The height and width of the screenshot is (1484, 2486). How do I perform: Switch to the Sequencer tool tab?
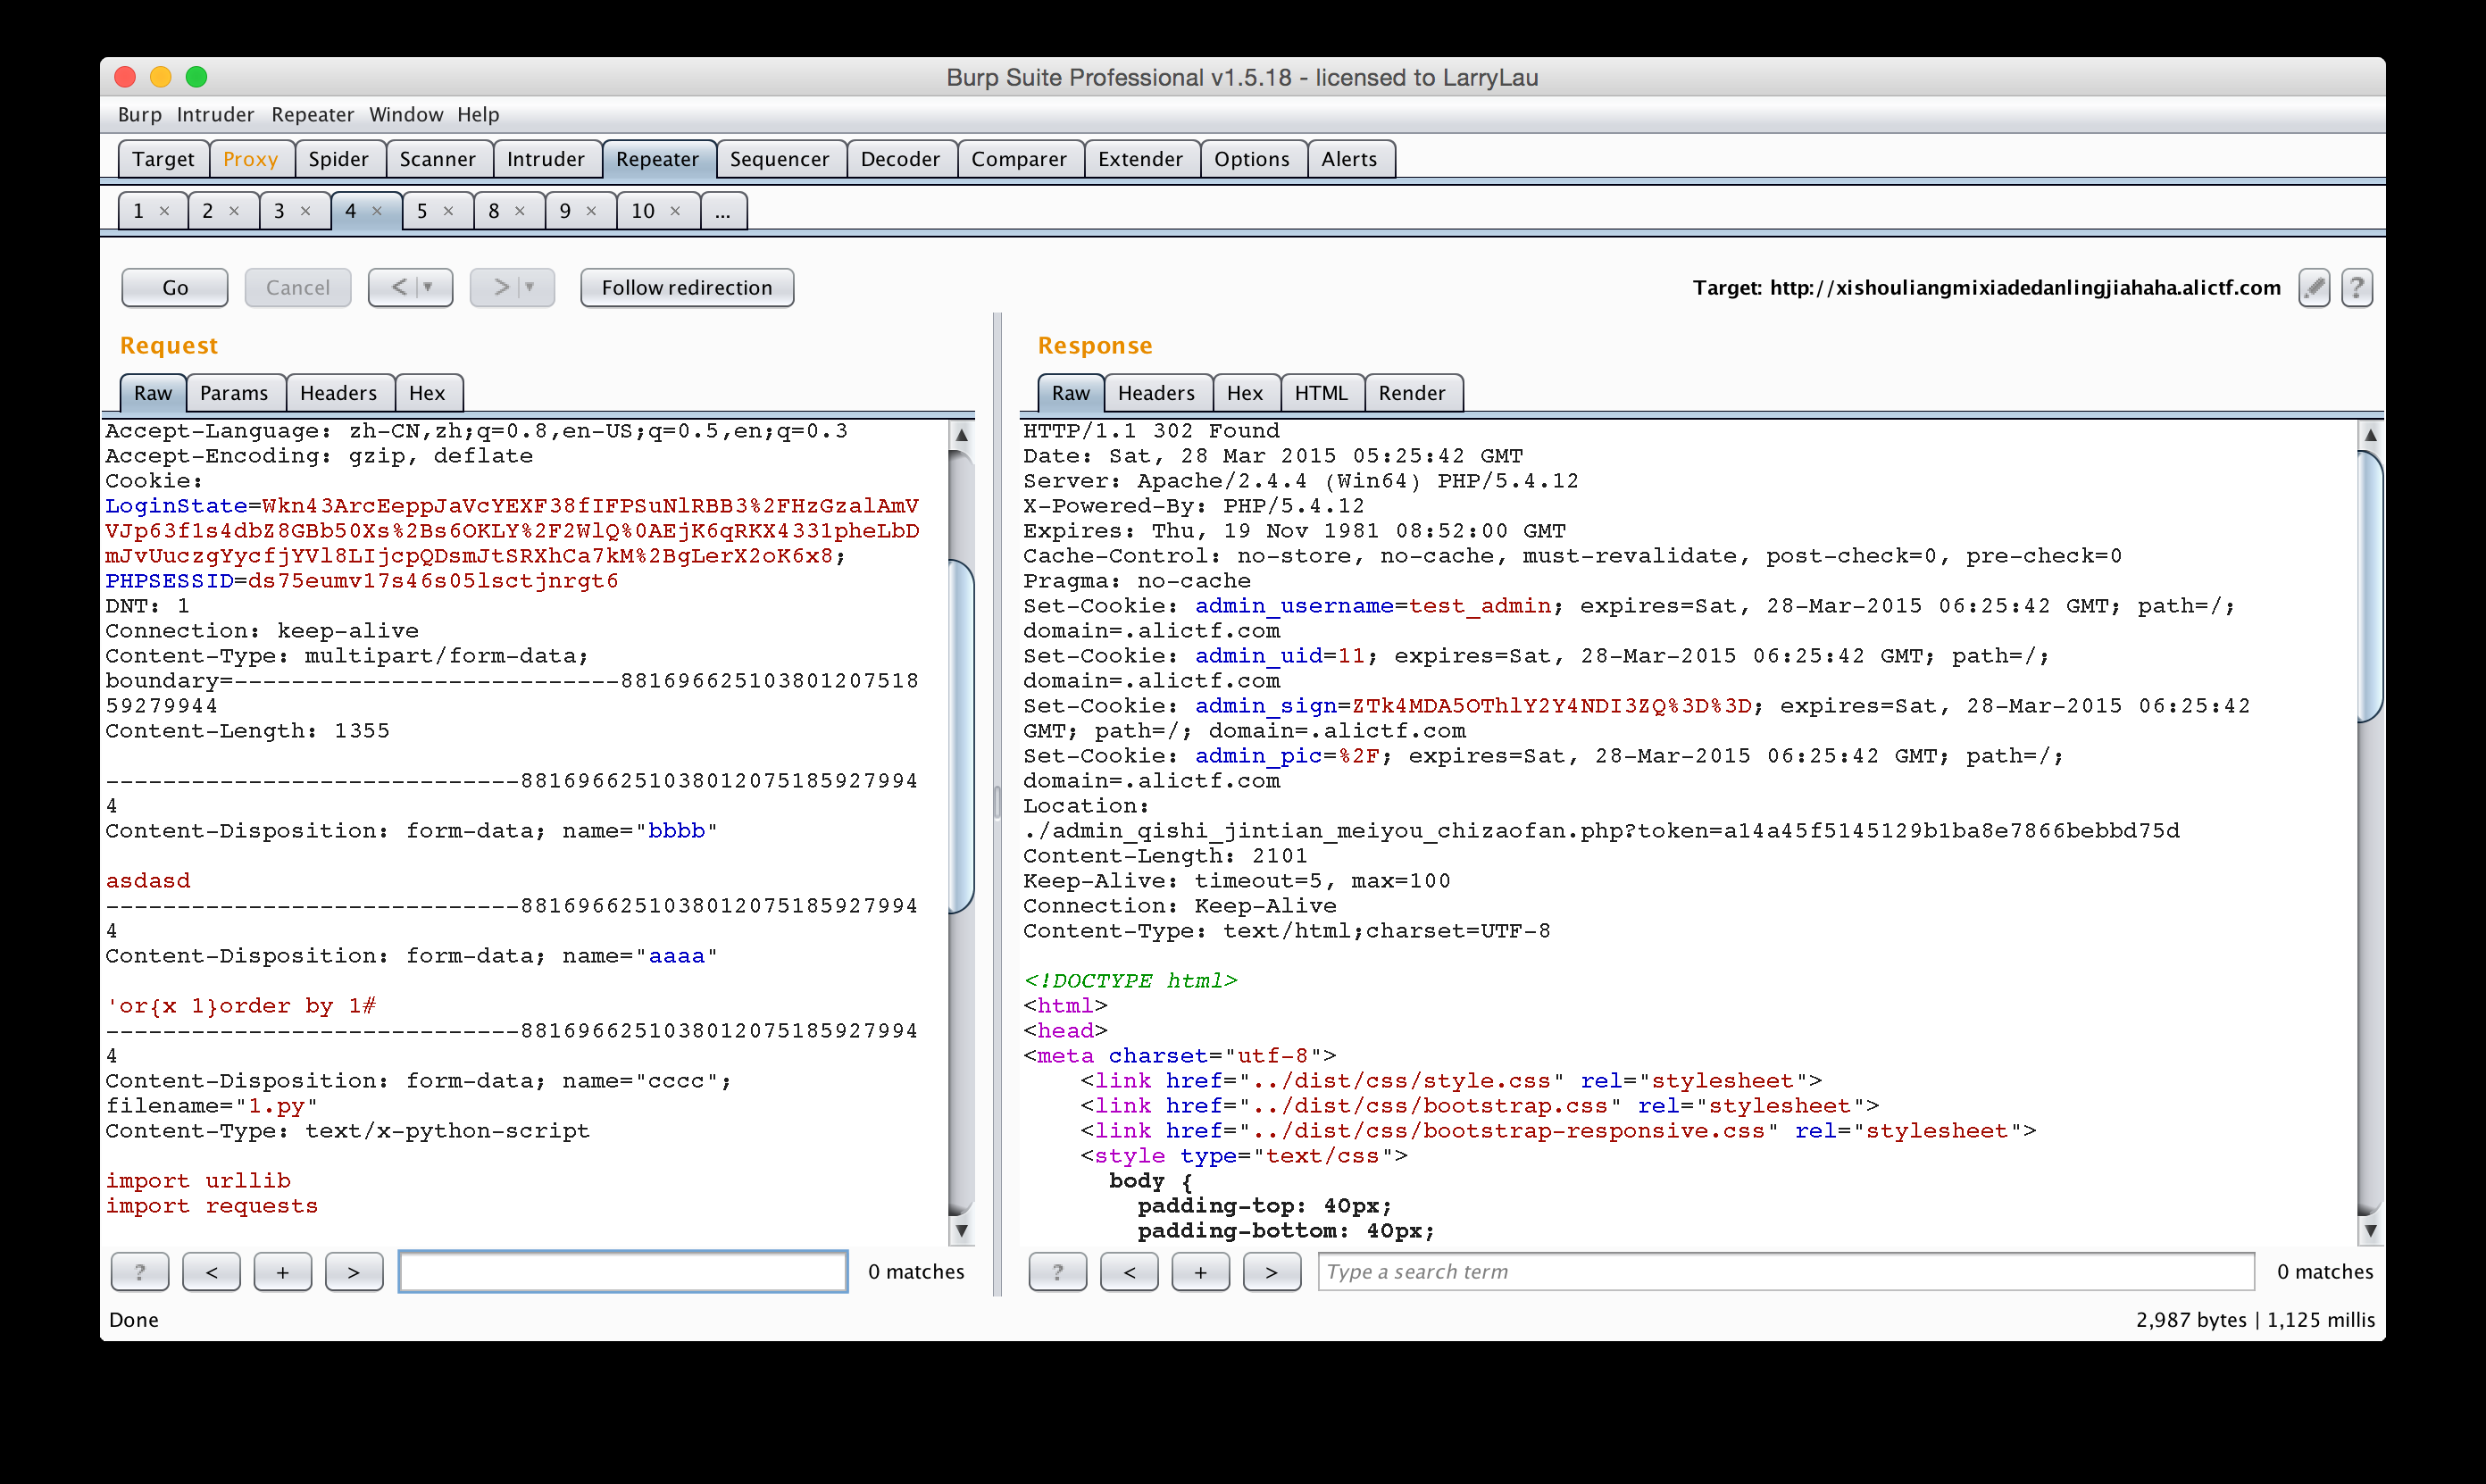(780, 159)
